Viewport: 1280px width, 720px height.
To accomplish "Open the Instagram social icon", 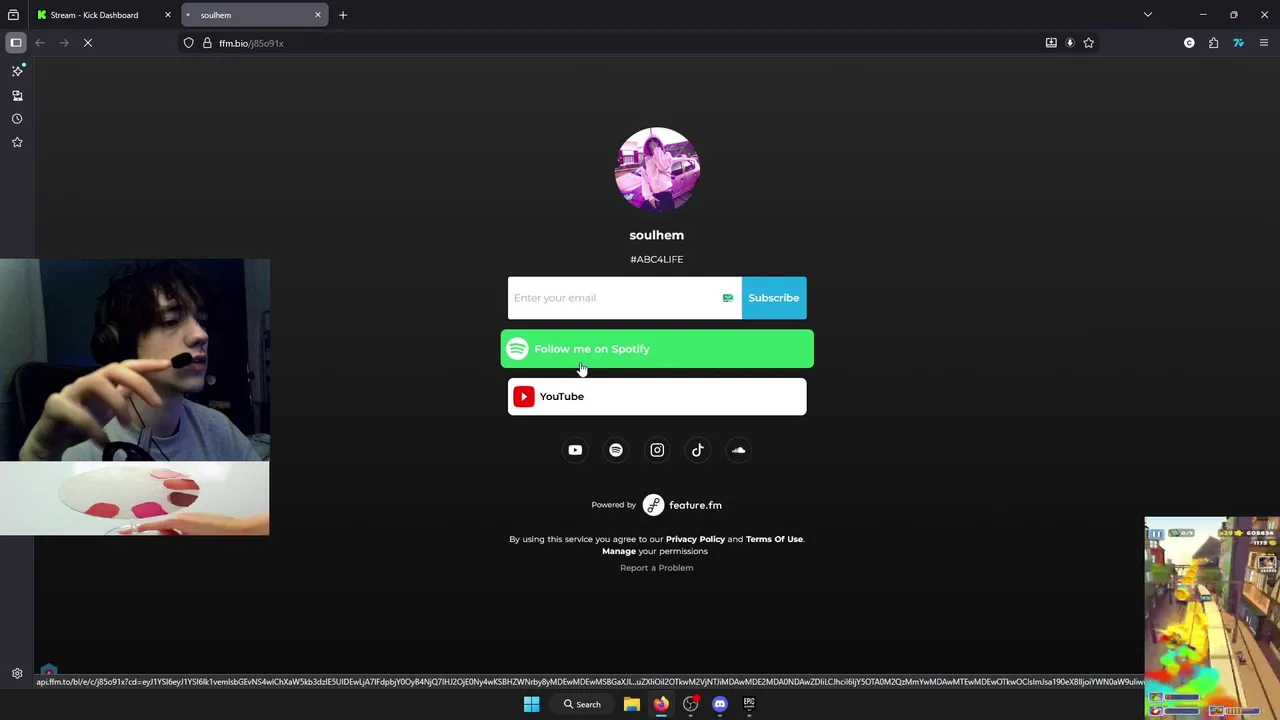I will (657, 450).
